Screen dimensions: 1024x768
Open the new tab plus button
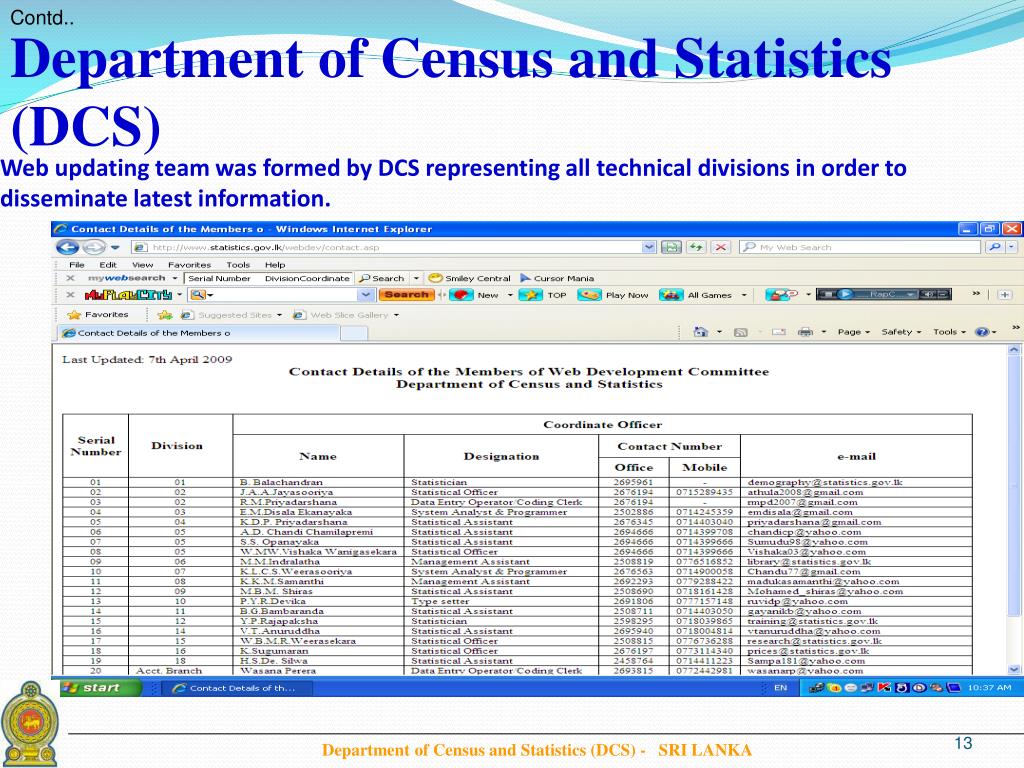coord(1005,295)
